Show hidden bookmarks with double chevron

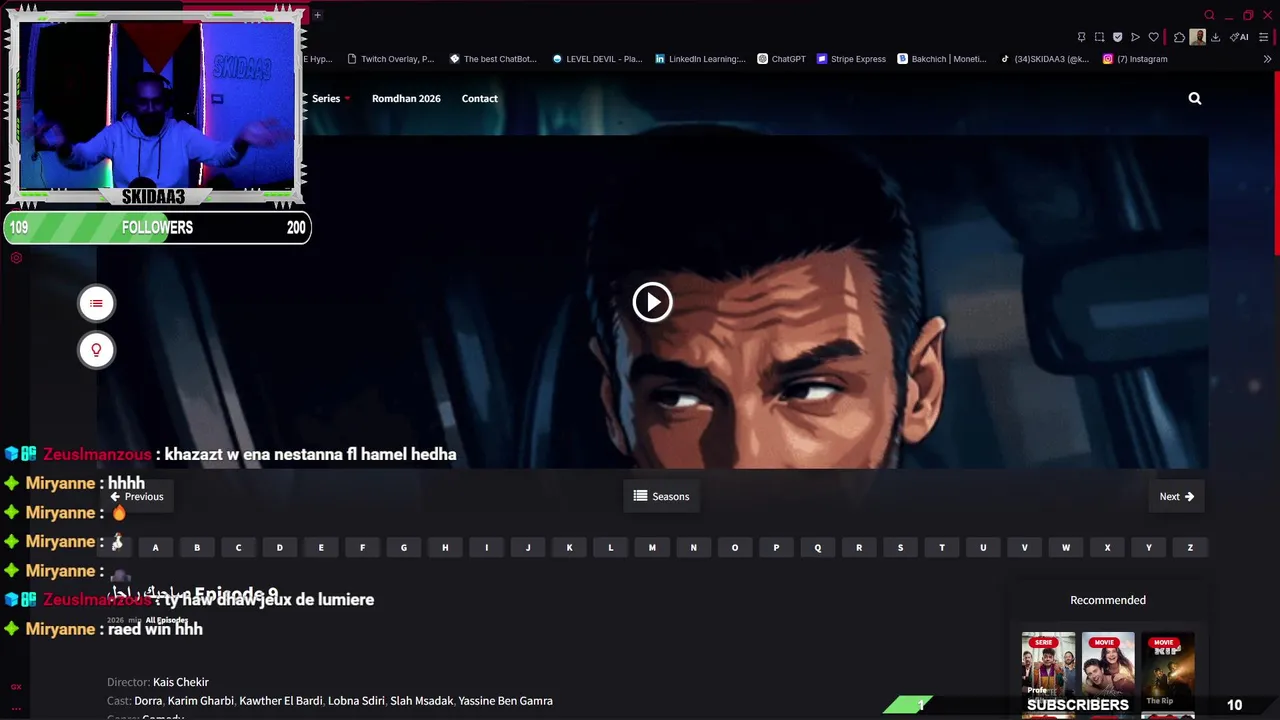pos(1267,59)
